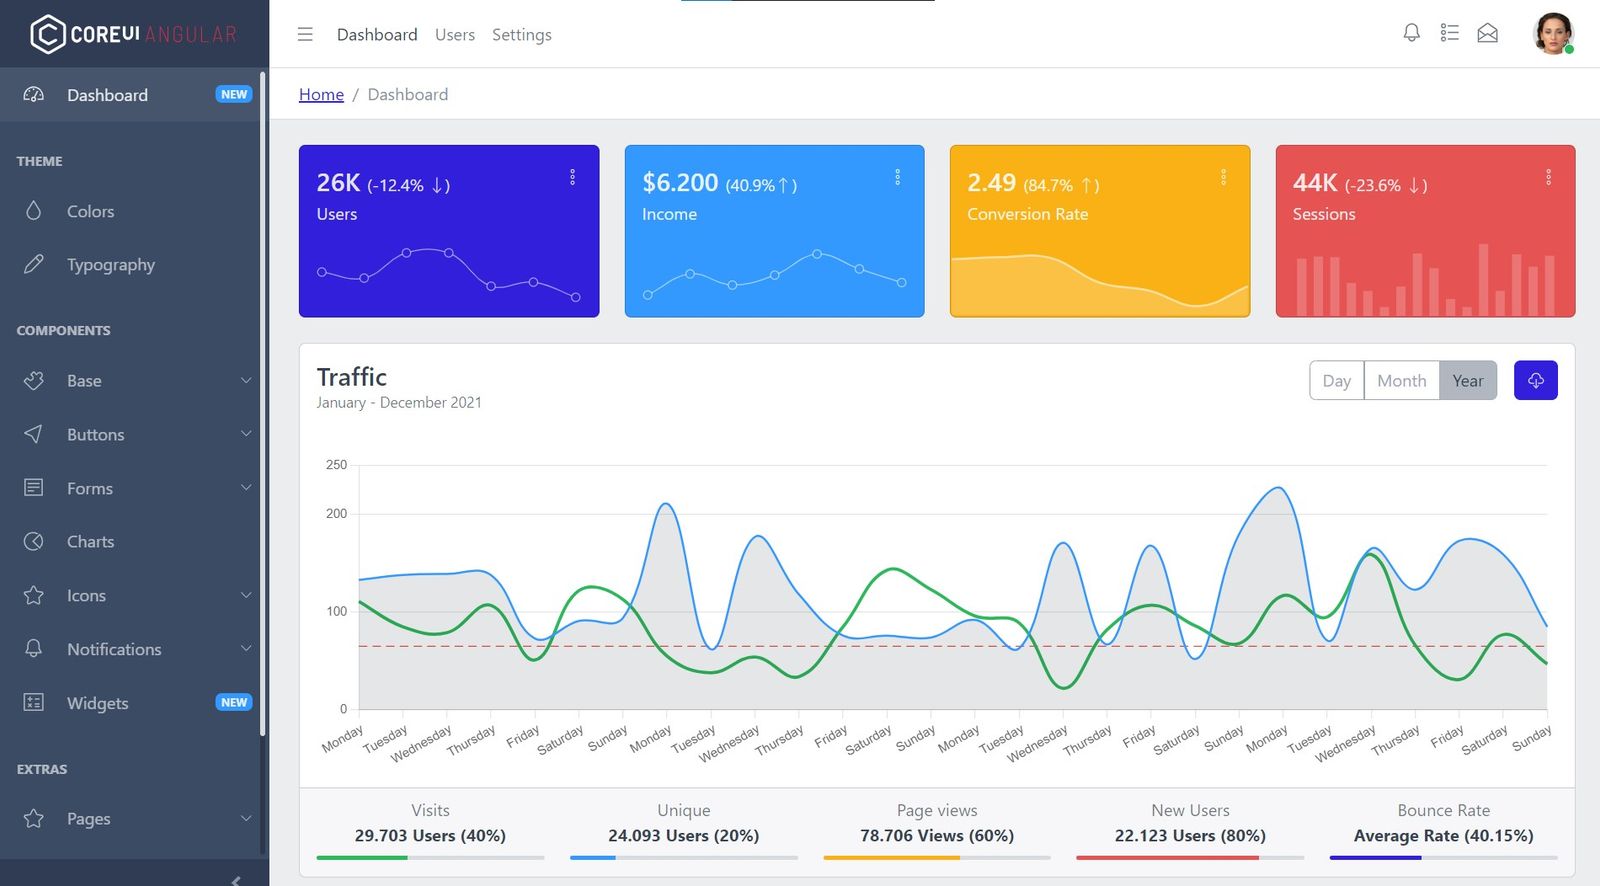
Task: Expand the Base submenu chevron
Action: click(246, 380)
